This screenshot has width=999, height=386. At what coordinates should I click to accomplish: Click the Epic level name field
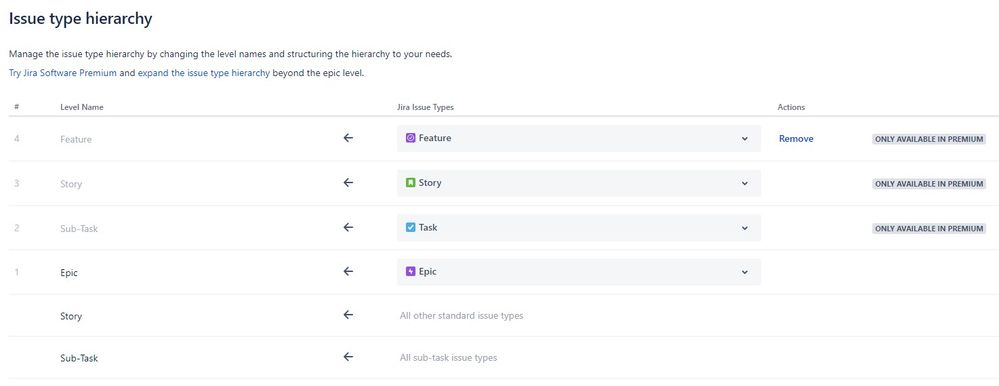point(69,273)
